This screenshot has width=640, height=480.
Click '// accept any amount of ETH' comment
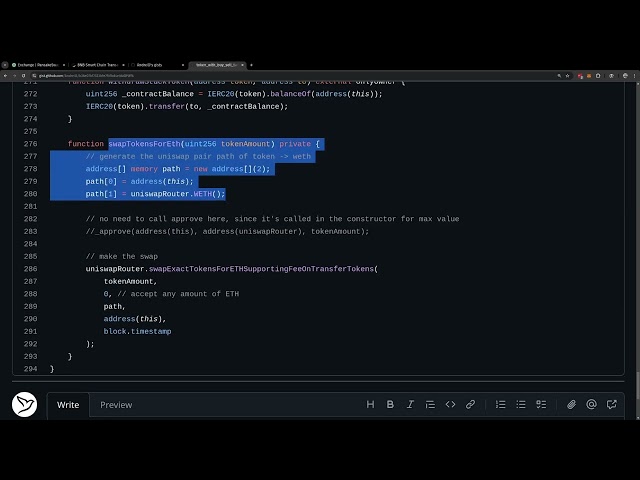(178, 294)
